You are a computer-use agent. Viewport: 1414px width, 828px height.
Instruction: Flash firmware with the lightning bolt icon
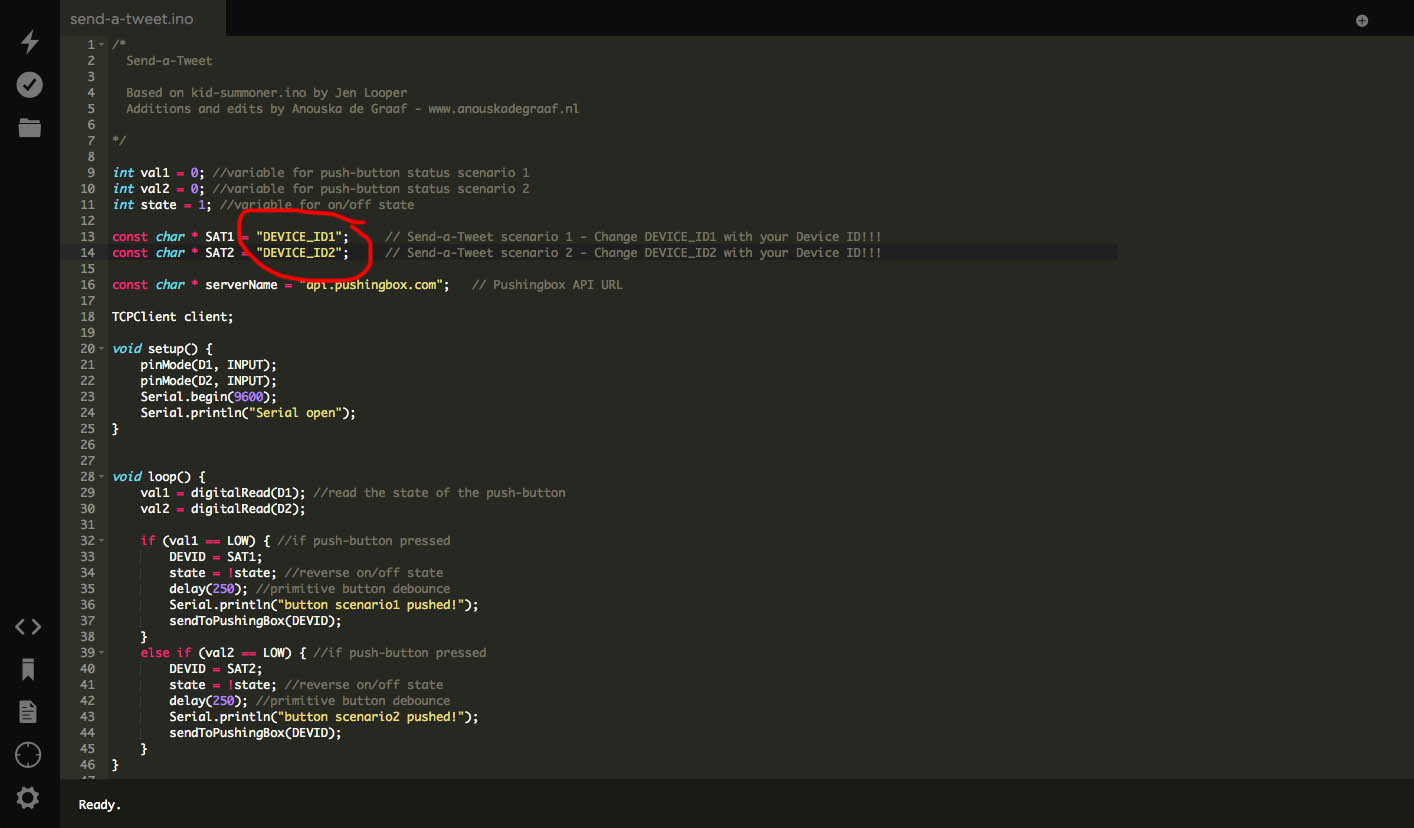29,41
